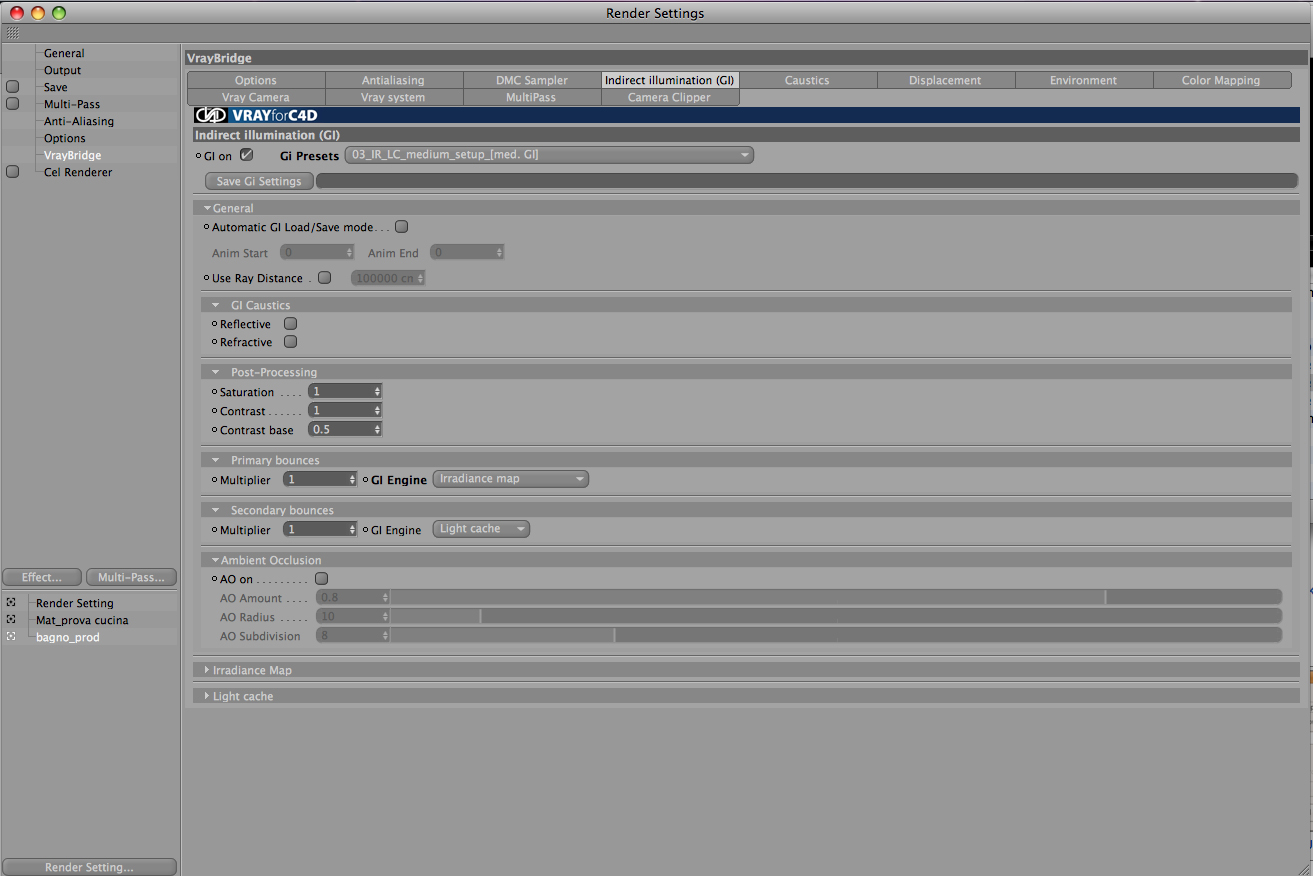Expand the Irradiance Map section
1313x876 pixels.
207,670
